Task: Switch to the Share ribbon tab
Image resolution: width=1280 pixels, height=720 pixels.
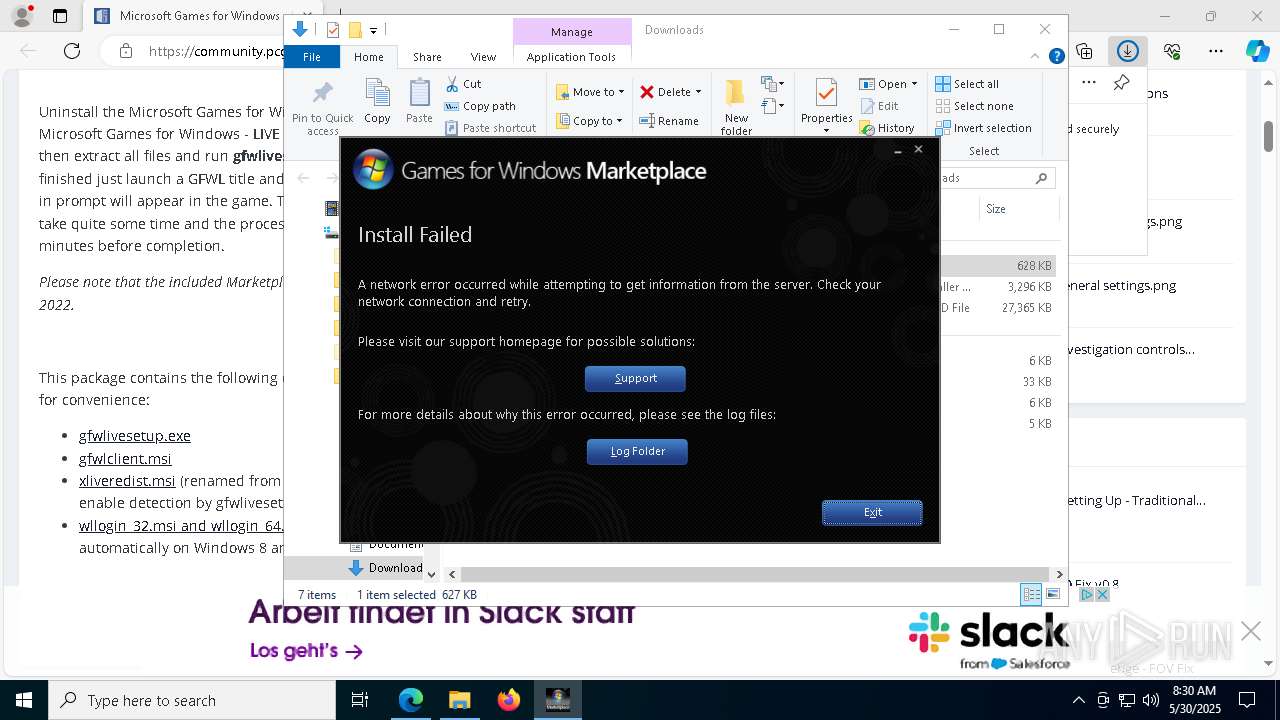Action: (x=427, y=57)
